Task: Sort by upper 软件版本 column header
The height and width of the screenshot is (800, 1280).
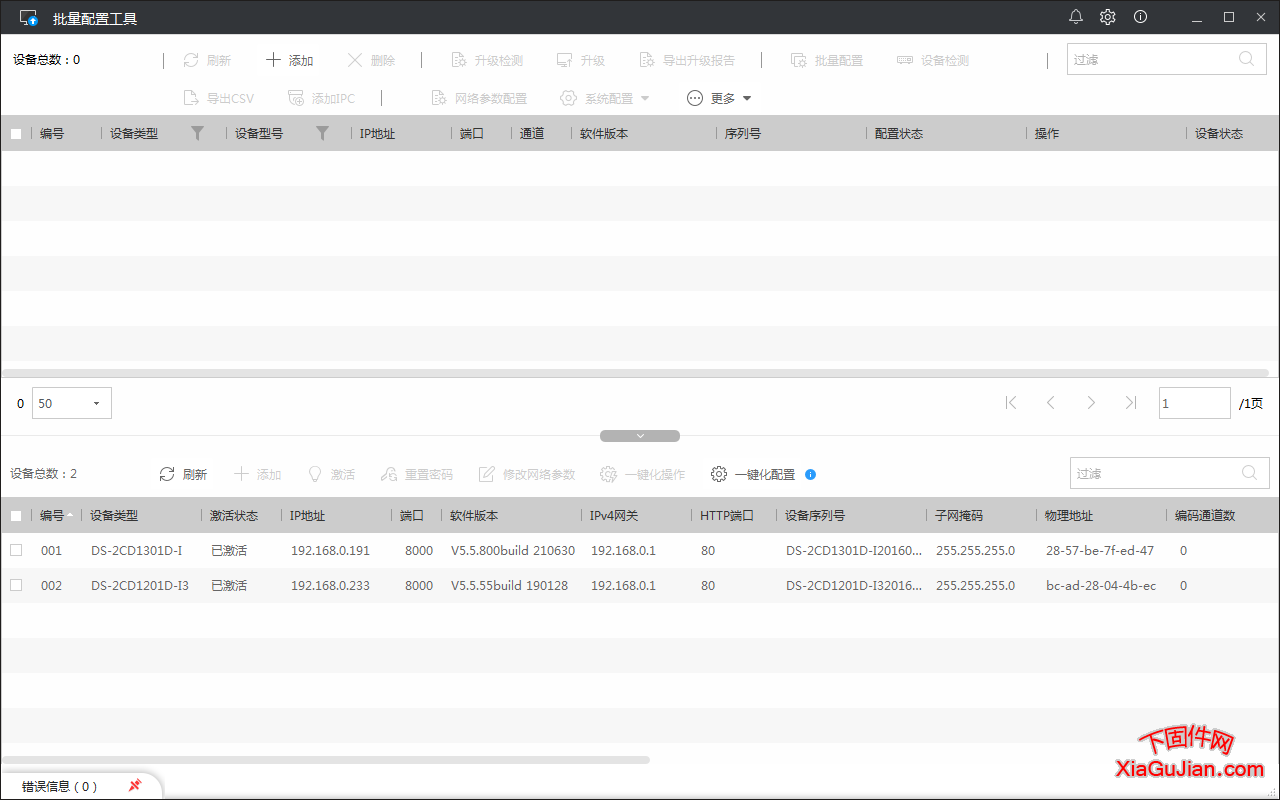Action: click(x=604, y=133)
